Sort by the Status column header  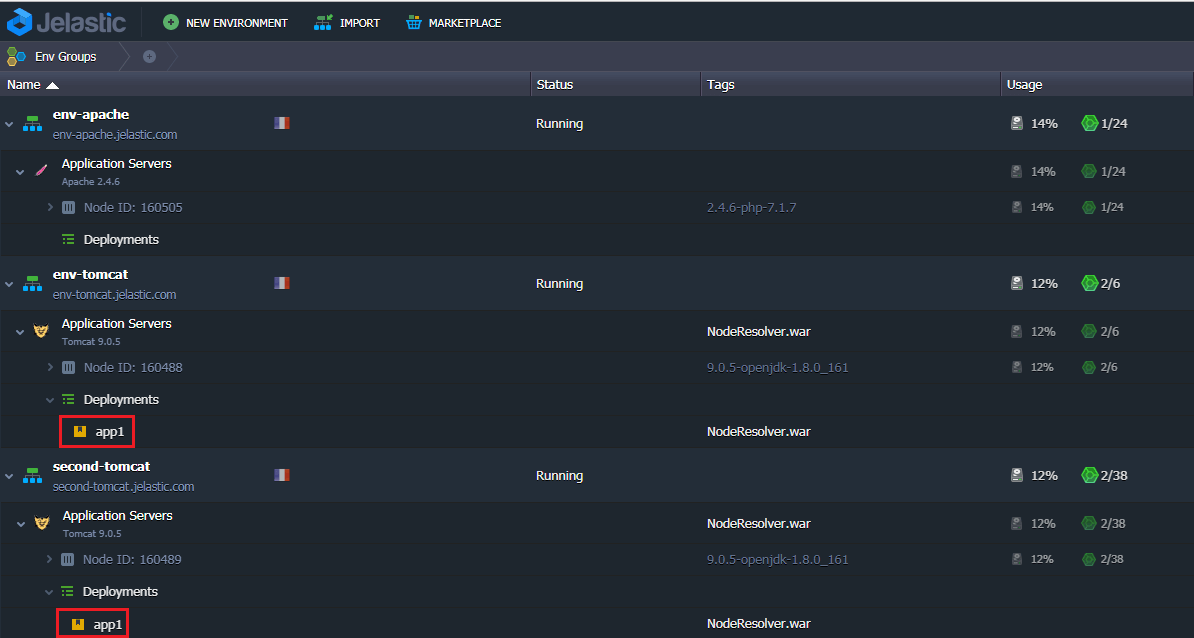click(x=615, y=85)
